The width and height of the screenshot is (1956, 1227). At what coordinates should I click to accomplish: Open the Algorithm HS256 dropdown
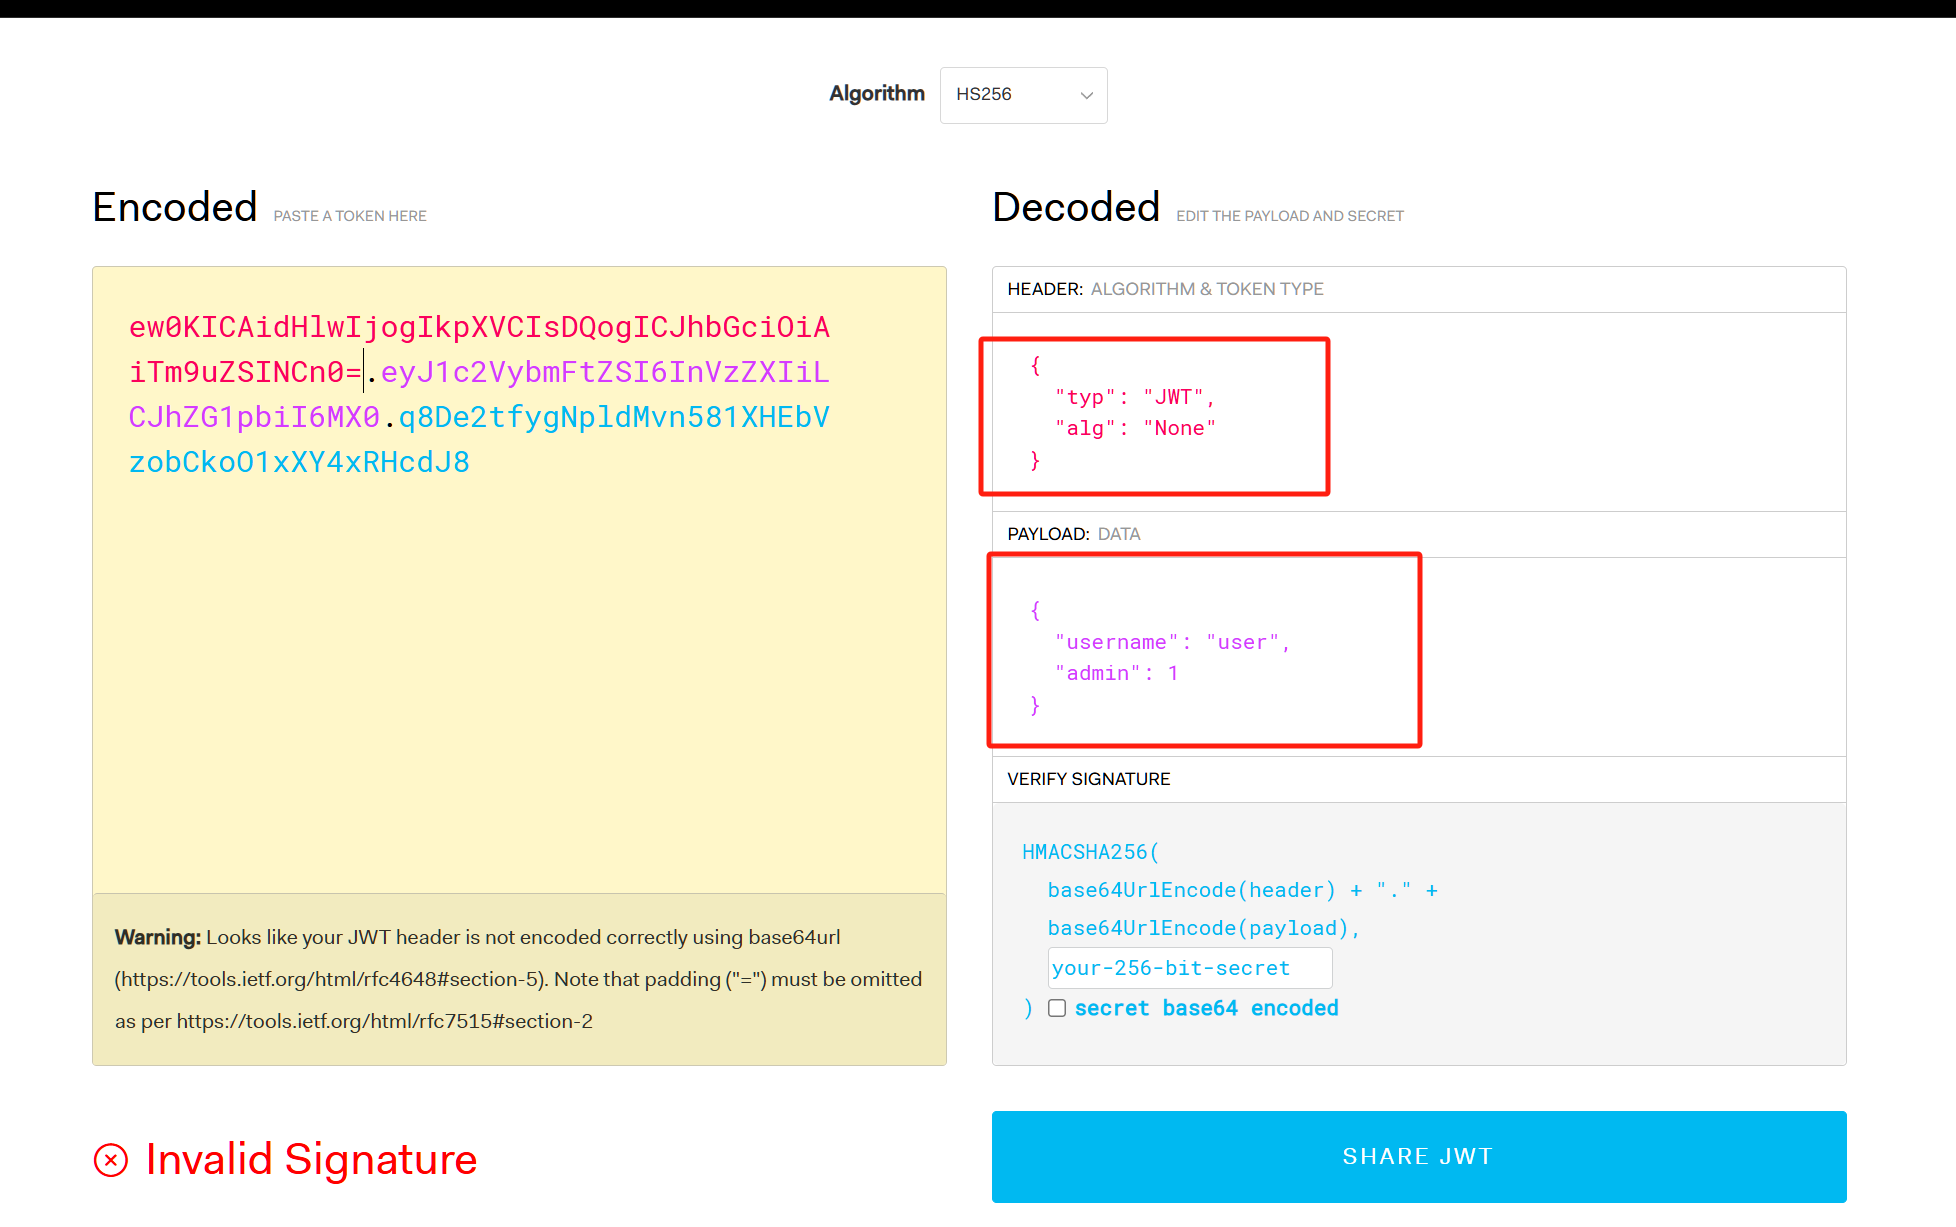point(1022,95)
